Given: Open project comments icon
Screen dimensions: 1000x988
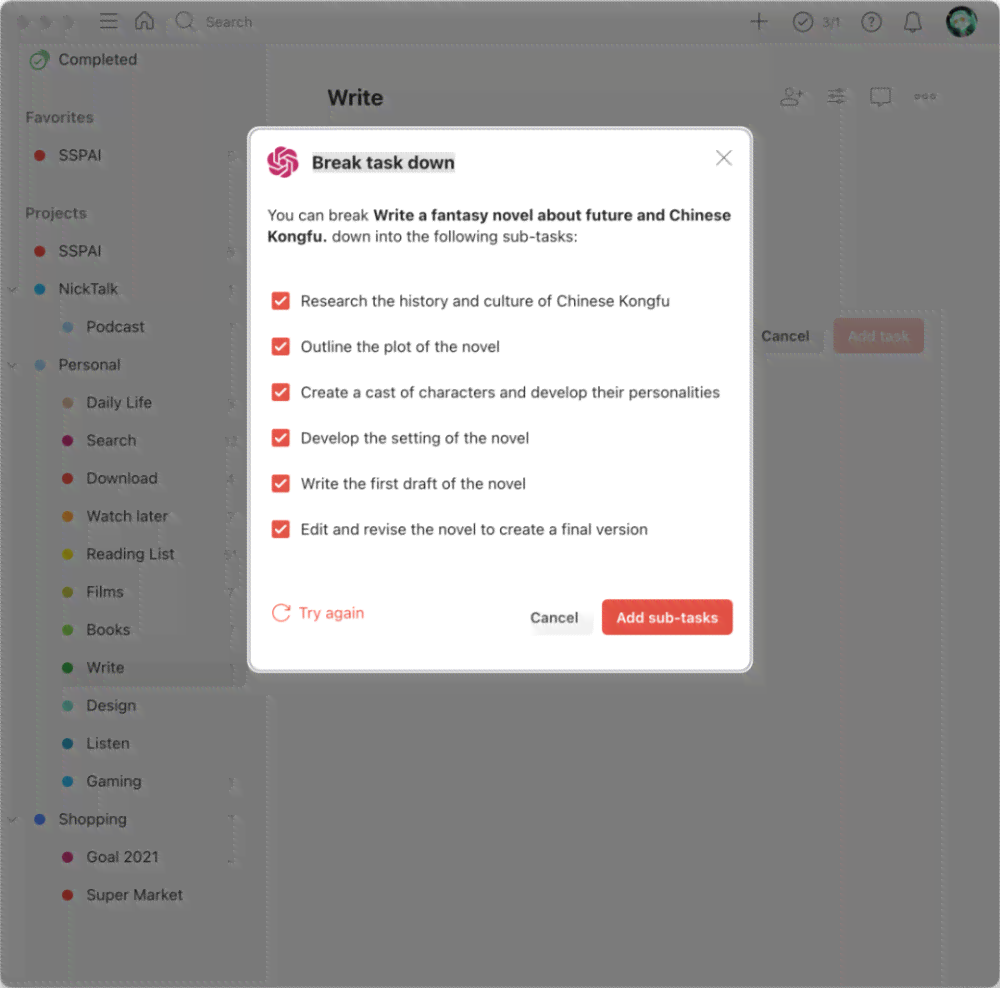Looking at the screenshot, I should click(880, 97).
